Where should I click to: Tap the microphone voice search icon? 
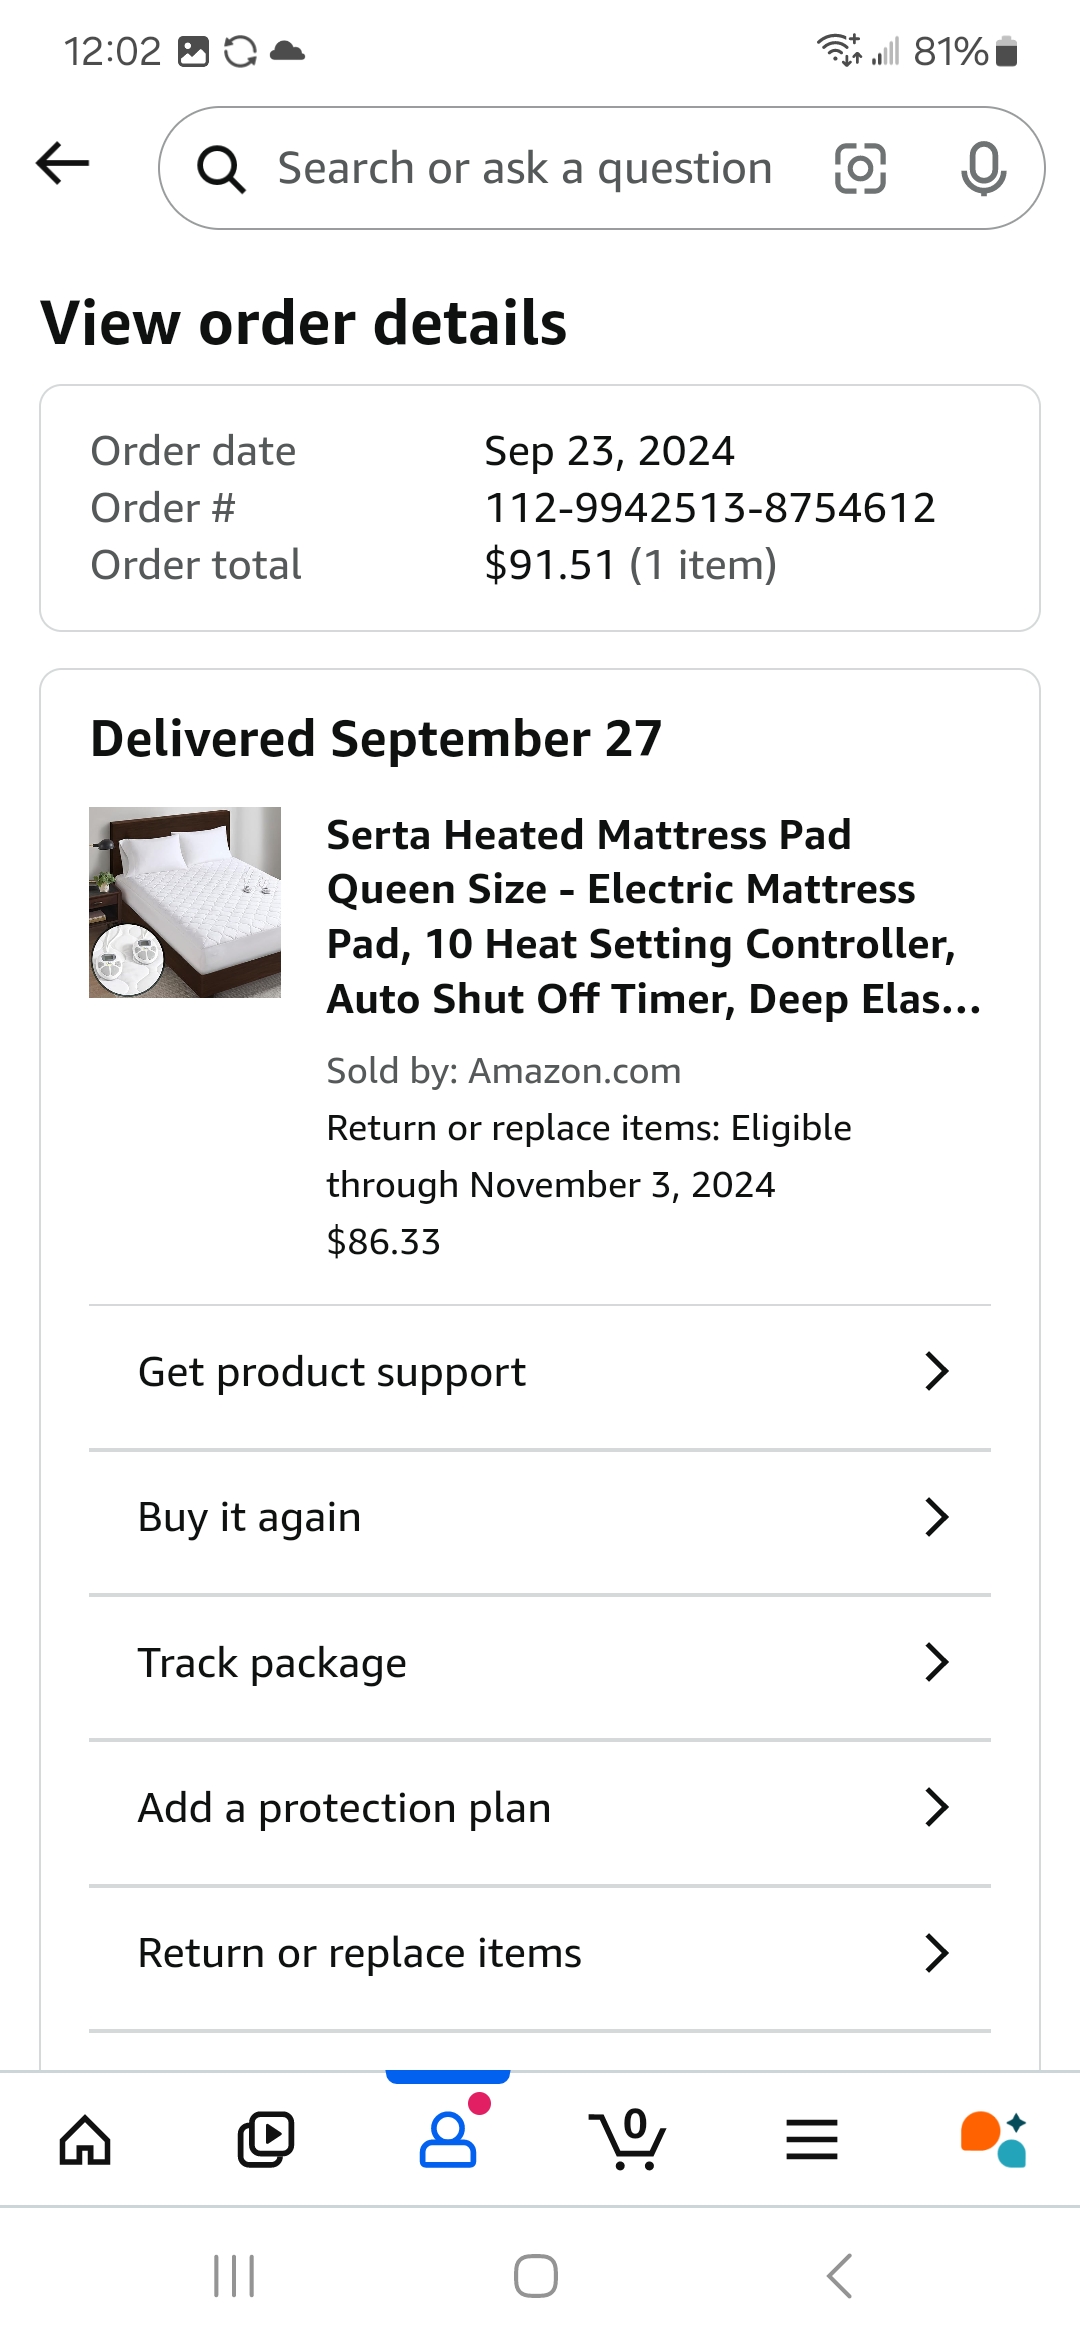pyautogui.click(x=984, y=168)
